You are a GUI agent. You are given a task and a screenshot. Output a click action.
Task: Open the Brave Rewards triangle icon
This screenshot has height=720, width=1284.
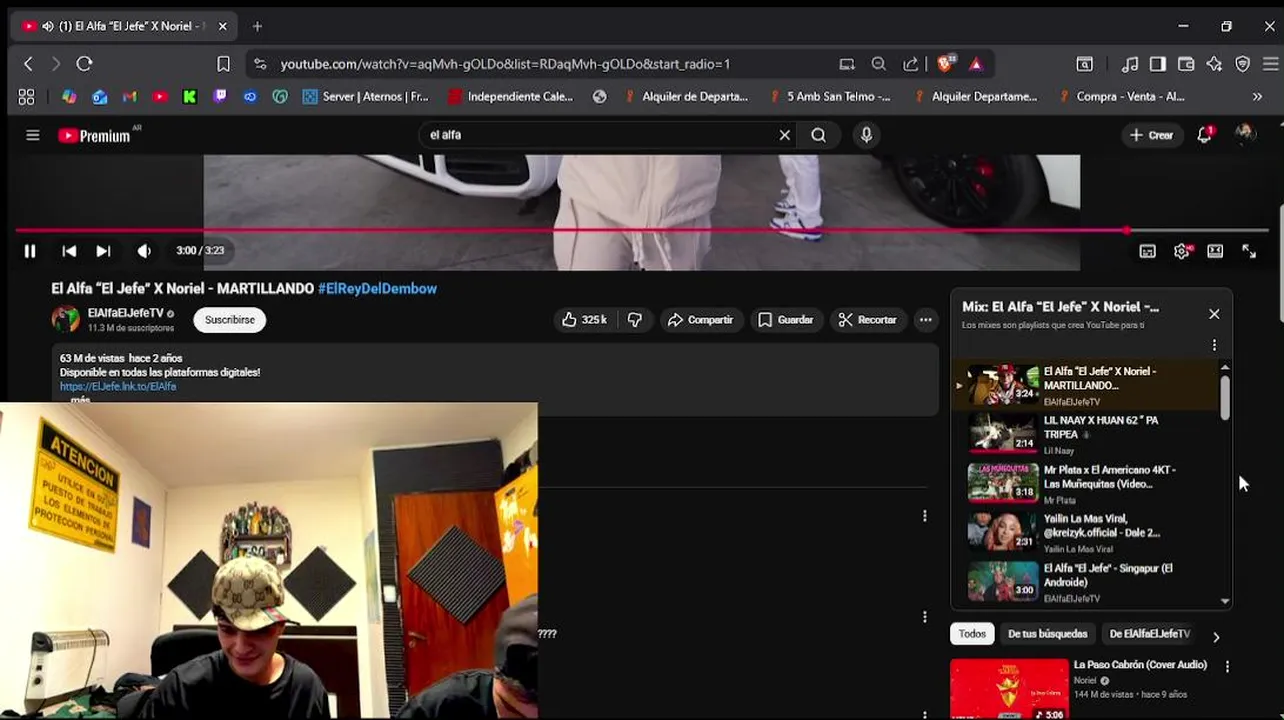click(x=976, y=64)
